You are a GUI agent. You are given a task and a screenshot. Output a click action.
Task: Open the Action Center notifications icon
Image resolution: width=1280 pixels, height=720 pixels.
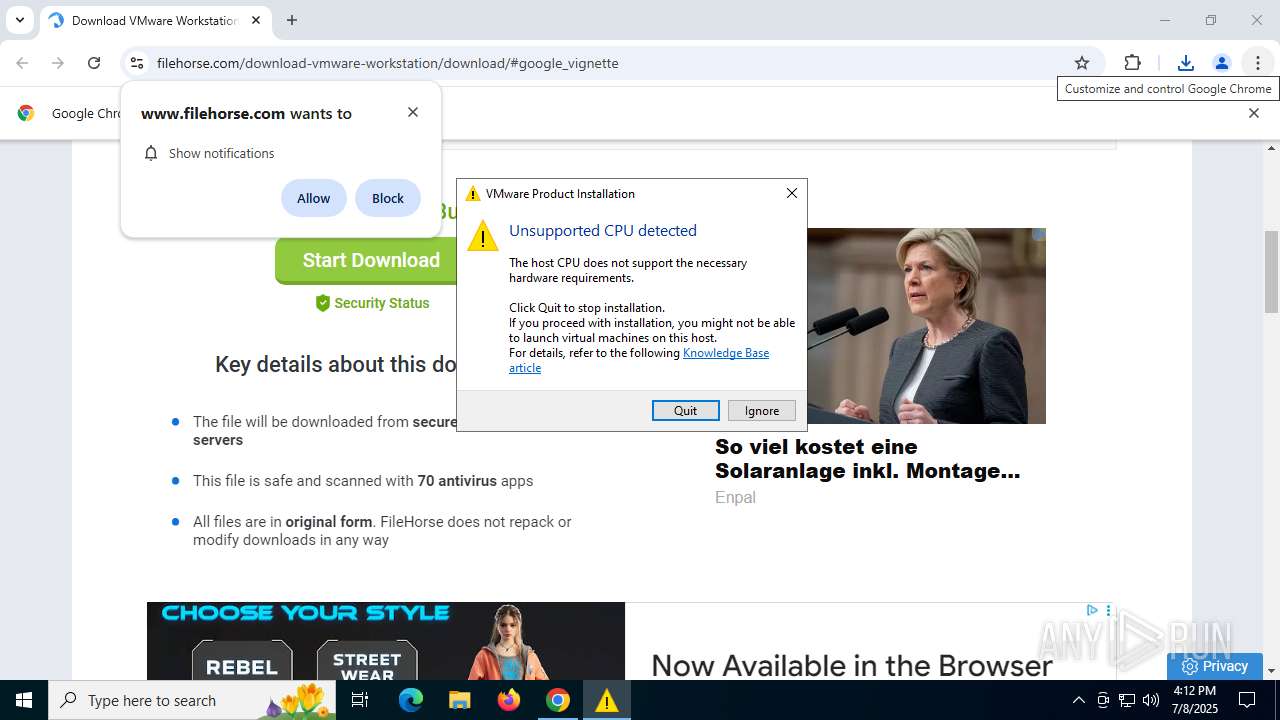coord(1248,700)
